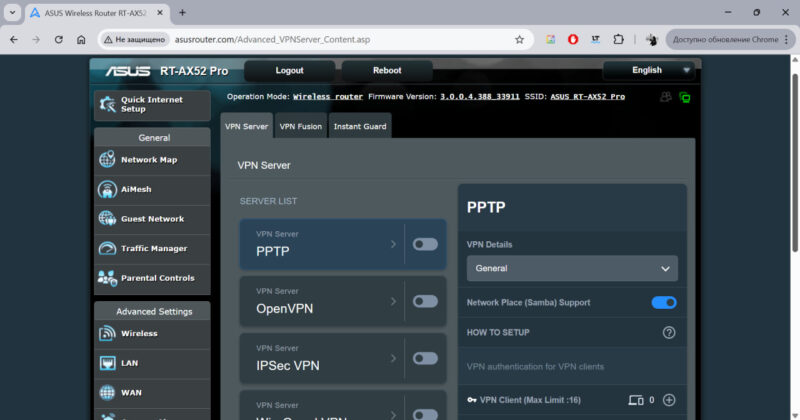Close the ASUS Wireless Router browser tab
800x420 pixels.
(x=160, y=13)
